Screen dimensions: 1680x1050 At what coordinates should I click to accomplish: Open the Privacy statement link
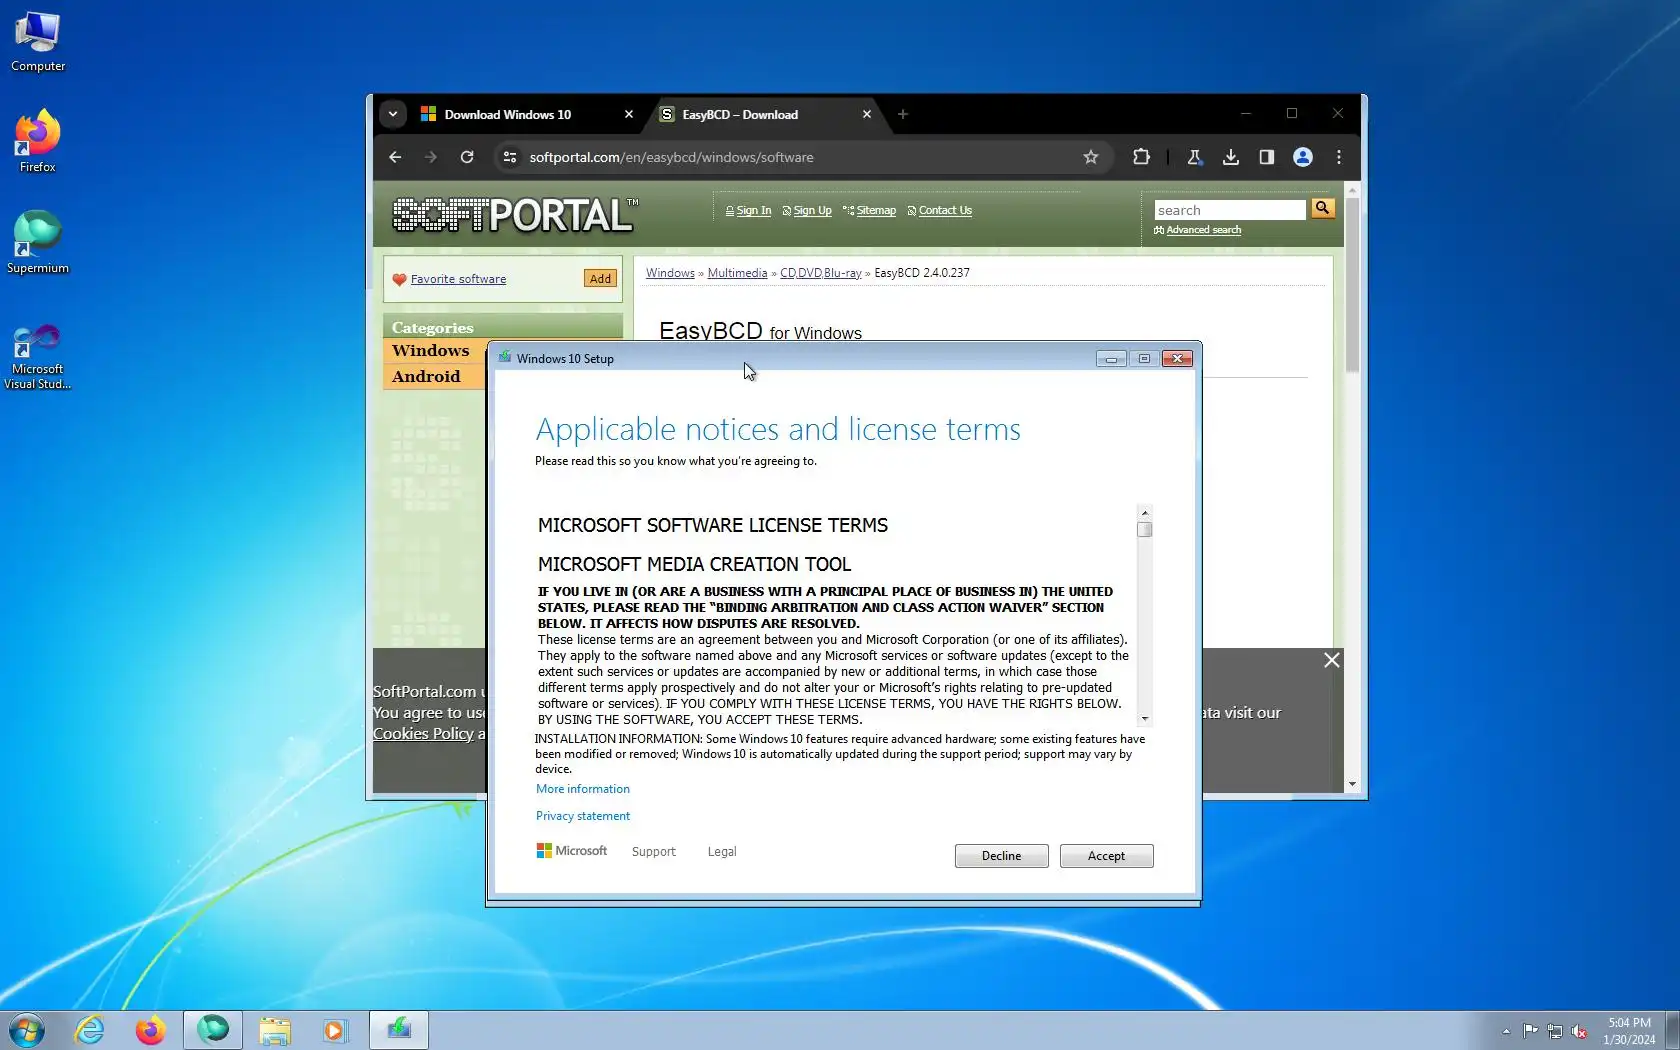[583, 816]
